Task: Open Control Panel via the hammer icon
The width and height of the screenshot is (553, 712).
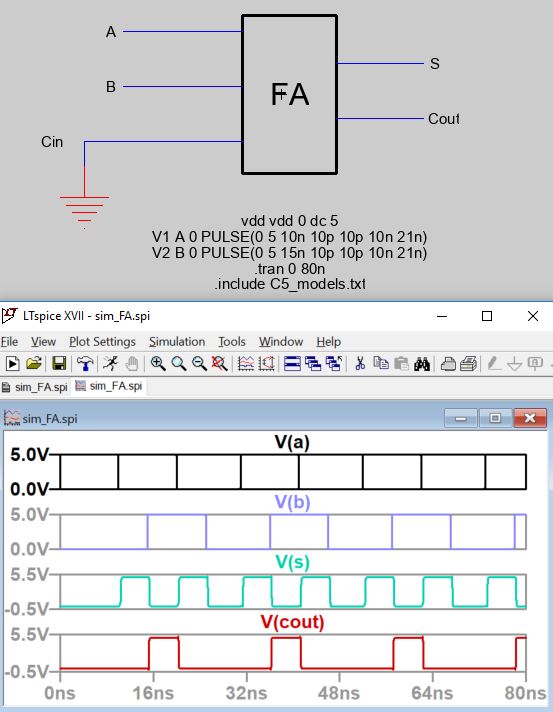Action: click(84, 363)
